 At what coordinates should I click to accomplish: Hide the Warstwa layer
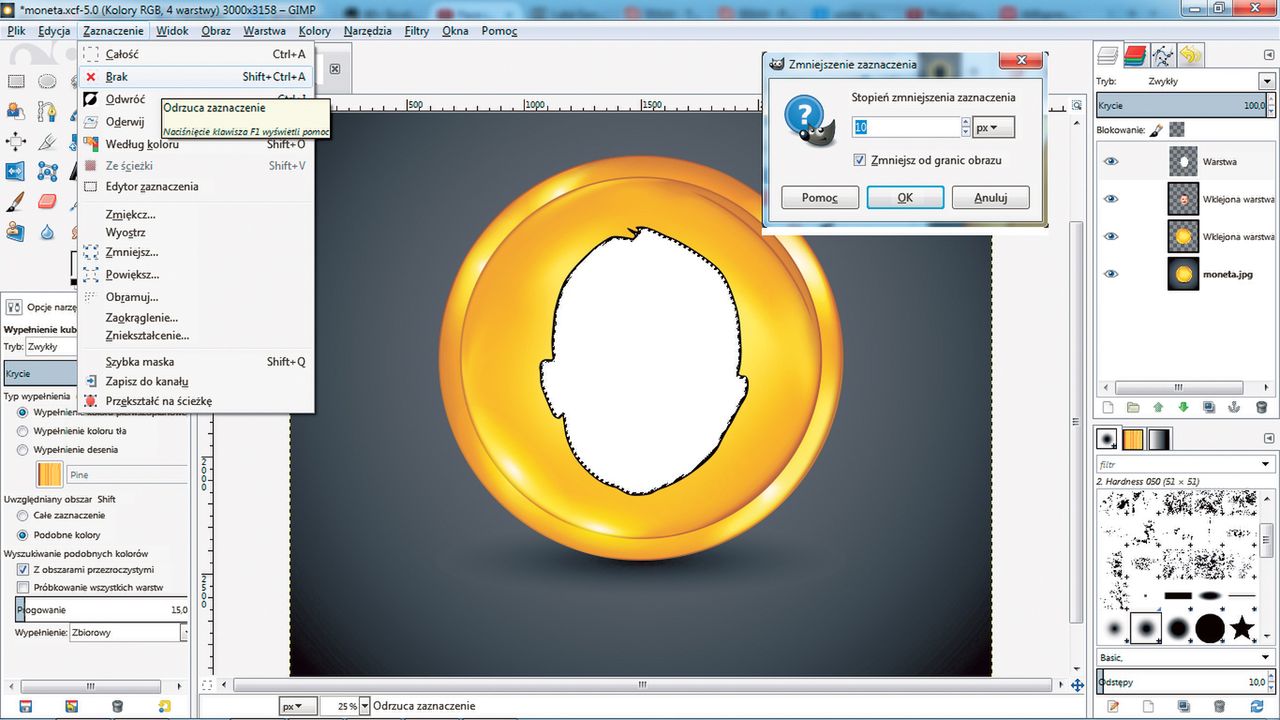tap(1111, 161)
